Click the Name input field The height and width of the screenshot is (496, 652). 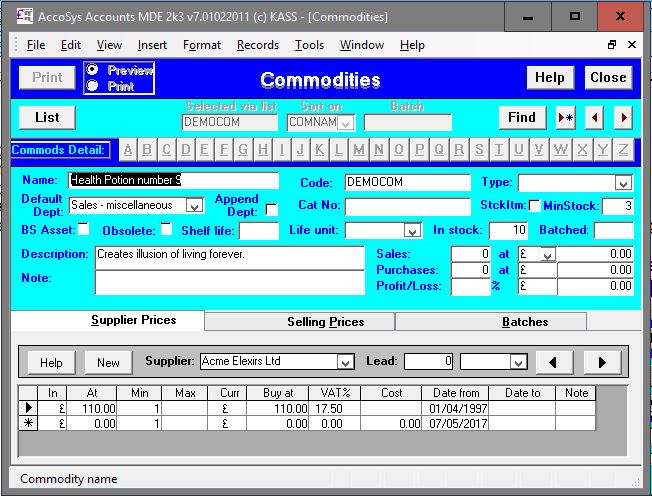pos(173,180)
